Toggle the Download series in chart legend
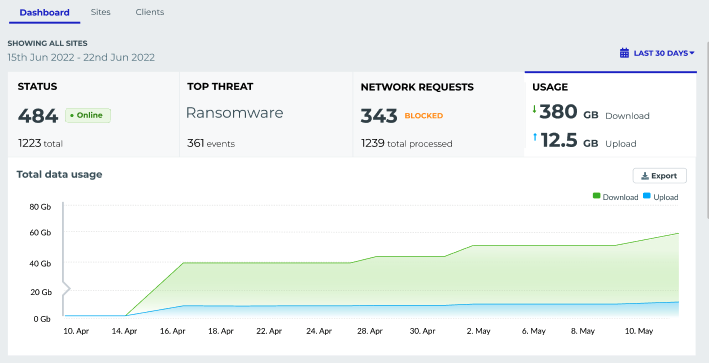 [615, 197]
